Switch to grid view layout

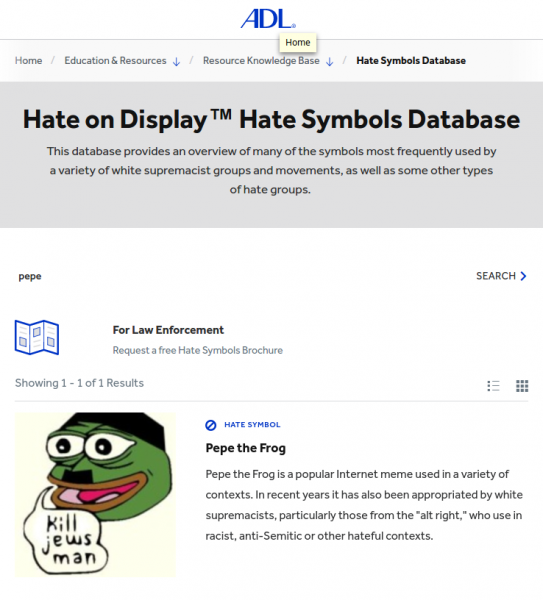(x=522, y=386)
